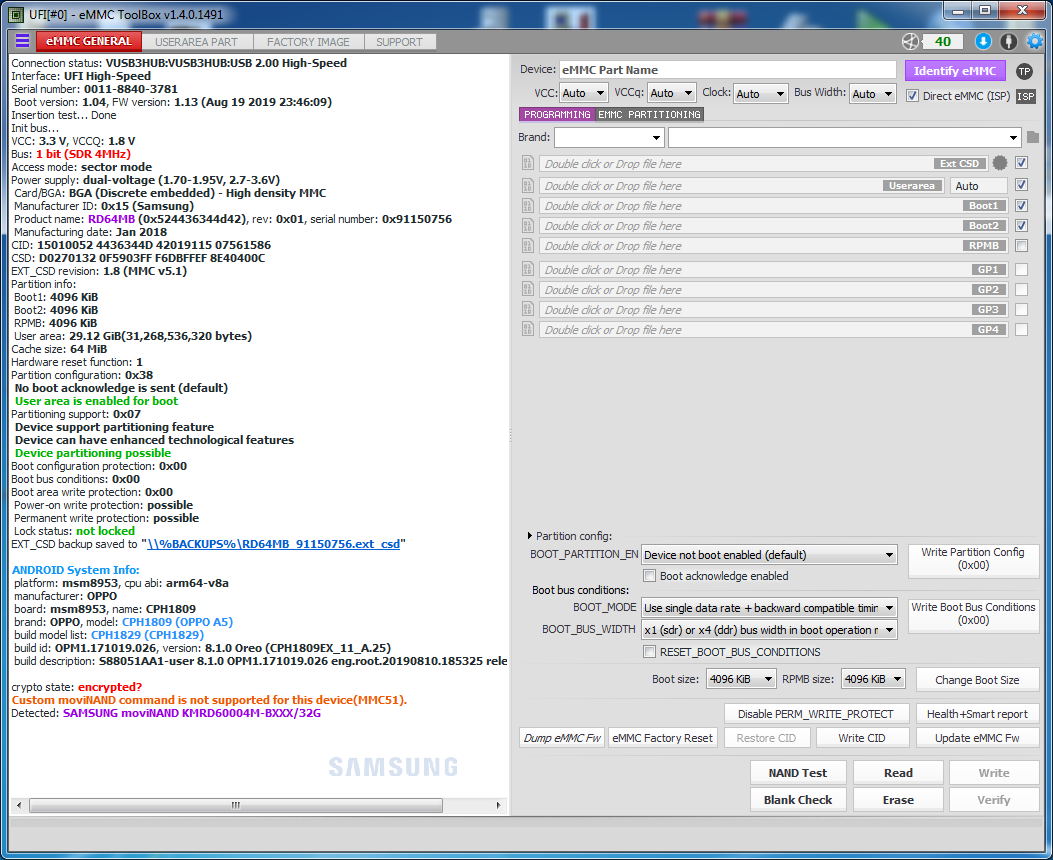Click the log horizontal scrollbar thumb
The height and width of the screenshot is (860, 1053).
click(x=236, y=805)
